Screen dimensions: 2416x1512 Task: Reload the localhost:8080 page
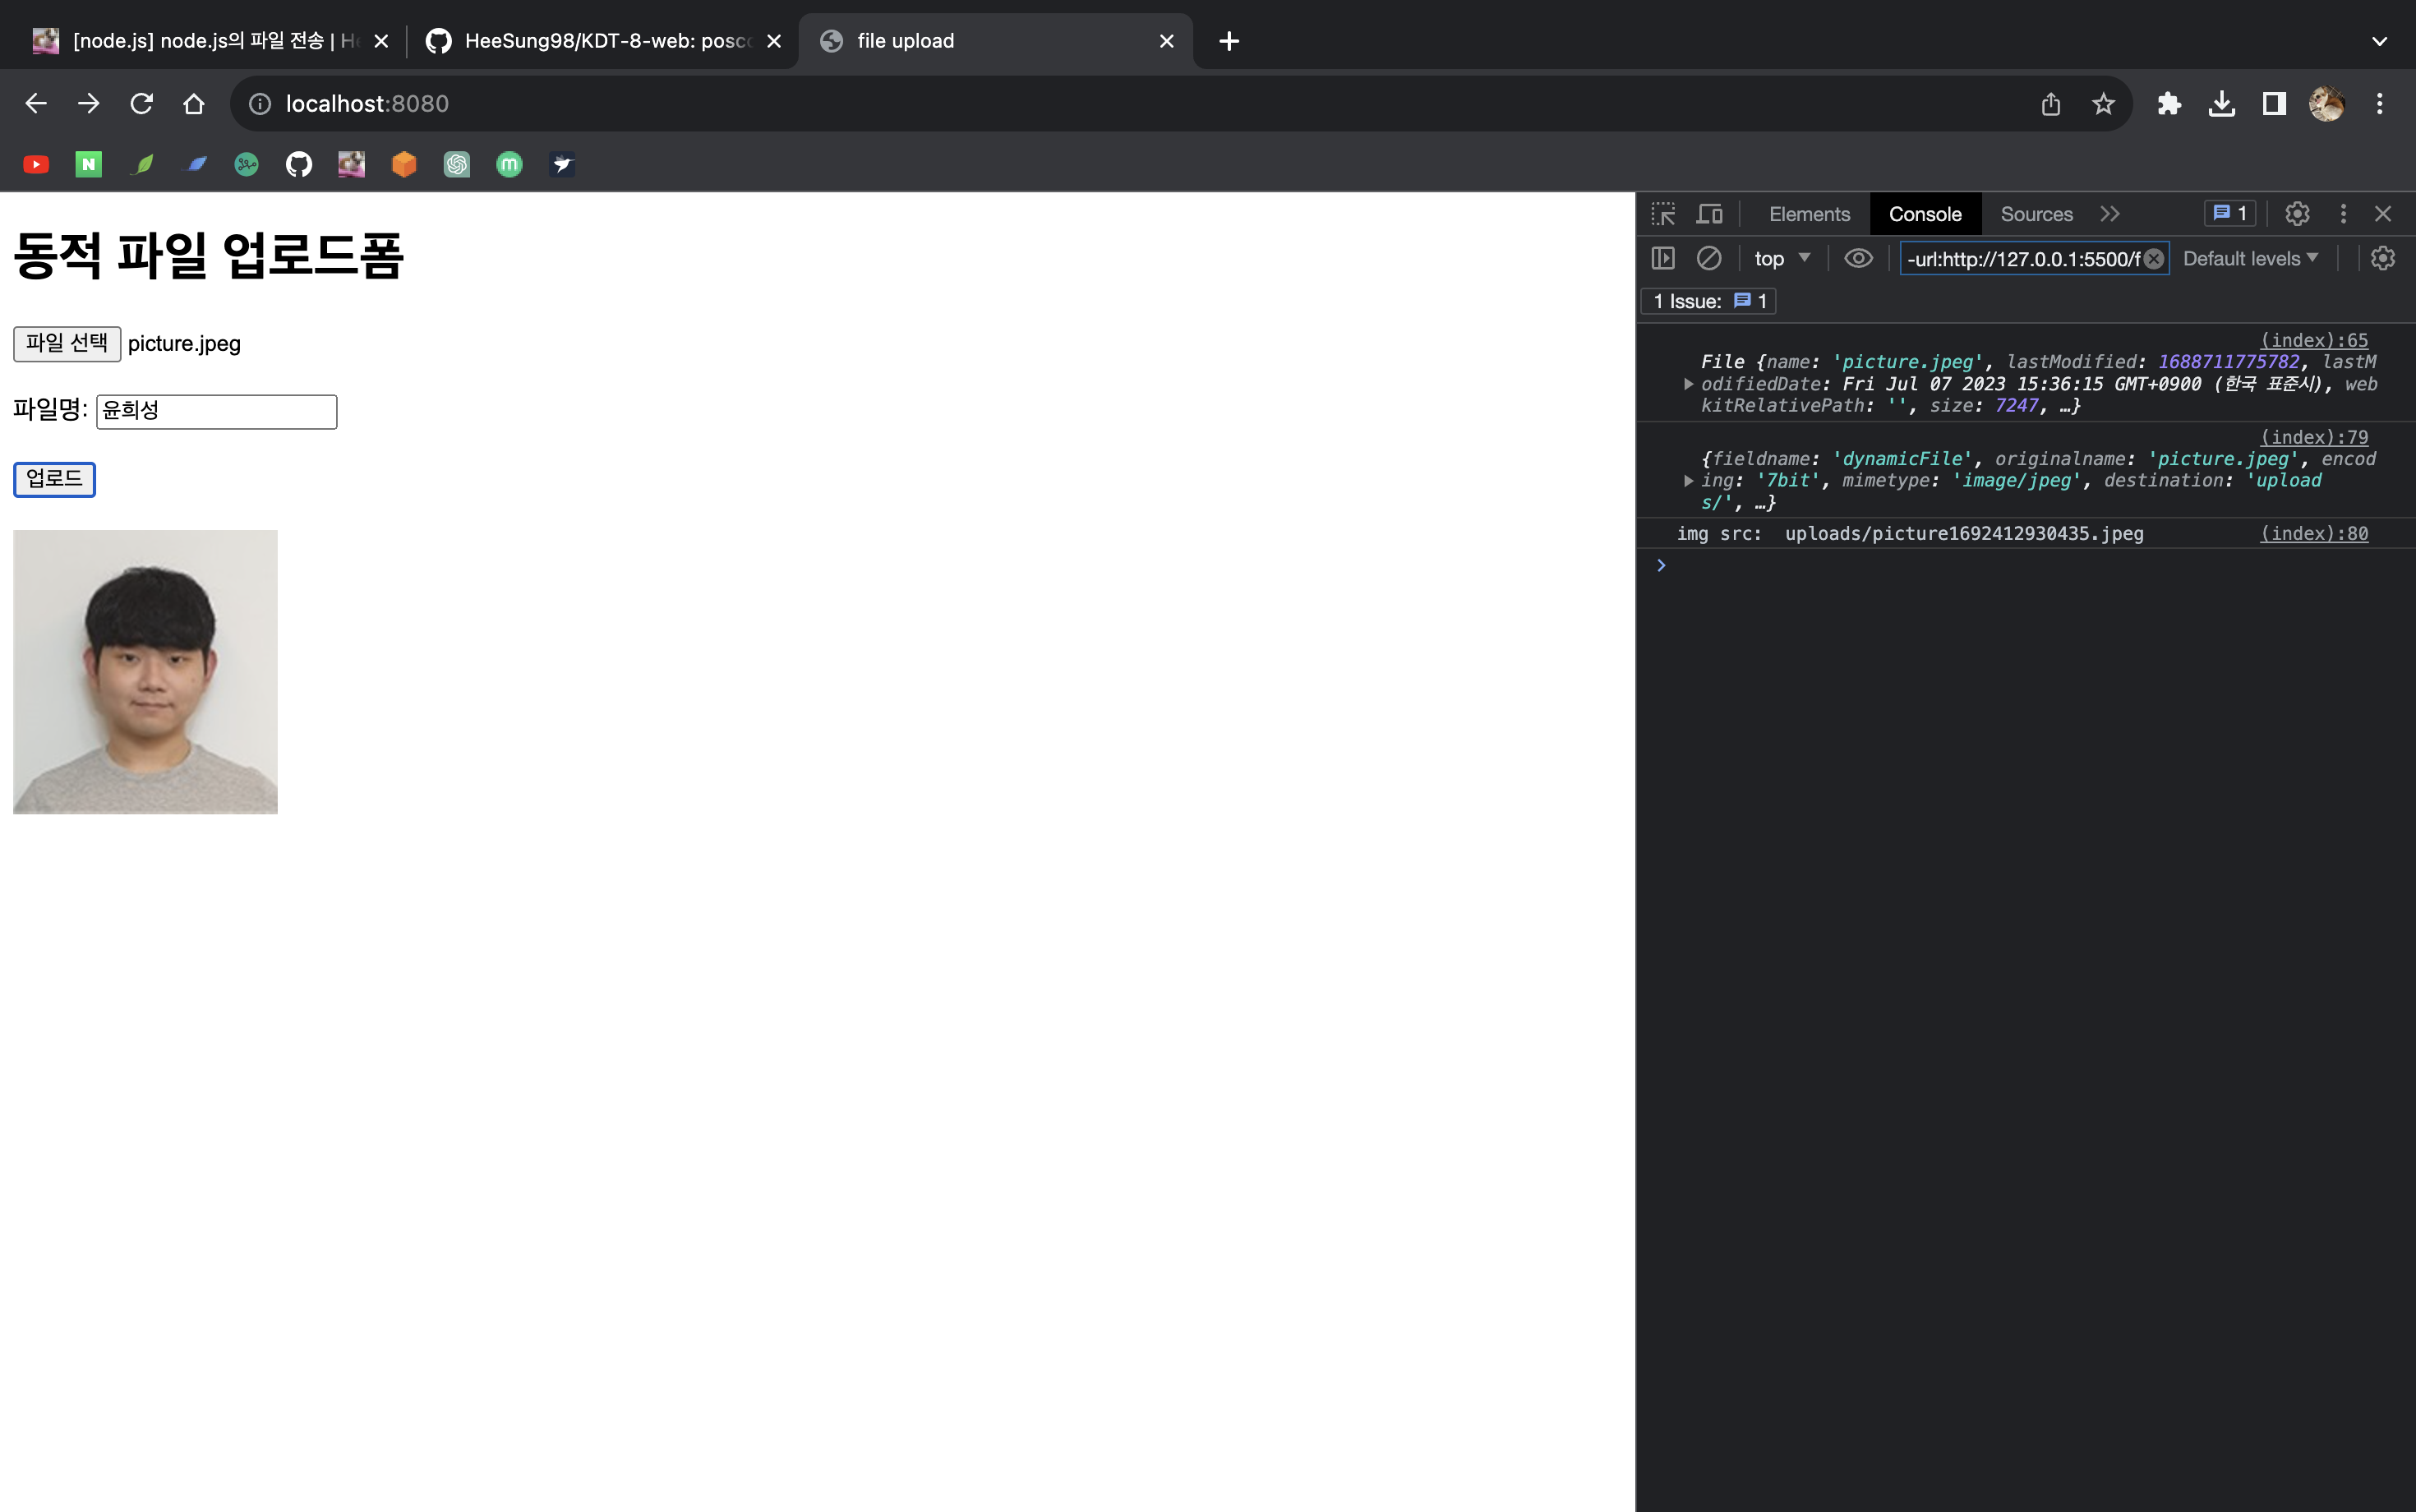click(142, 104)
